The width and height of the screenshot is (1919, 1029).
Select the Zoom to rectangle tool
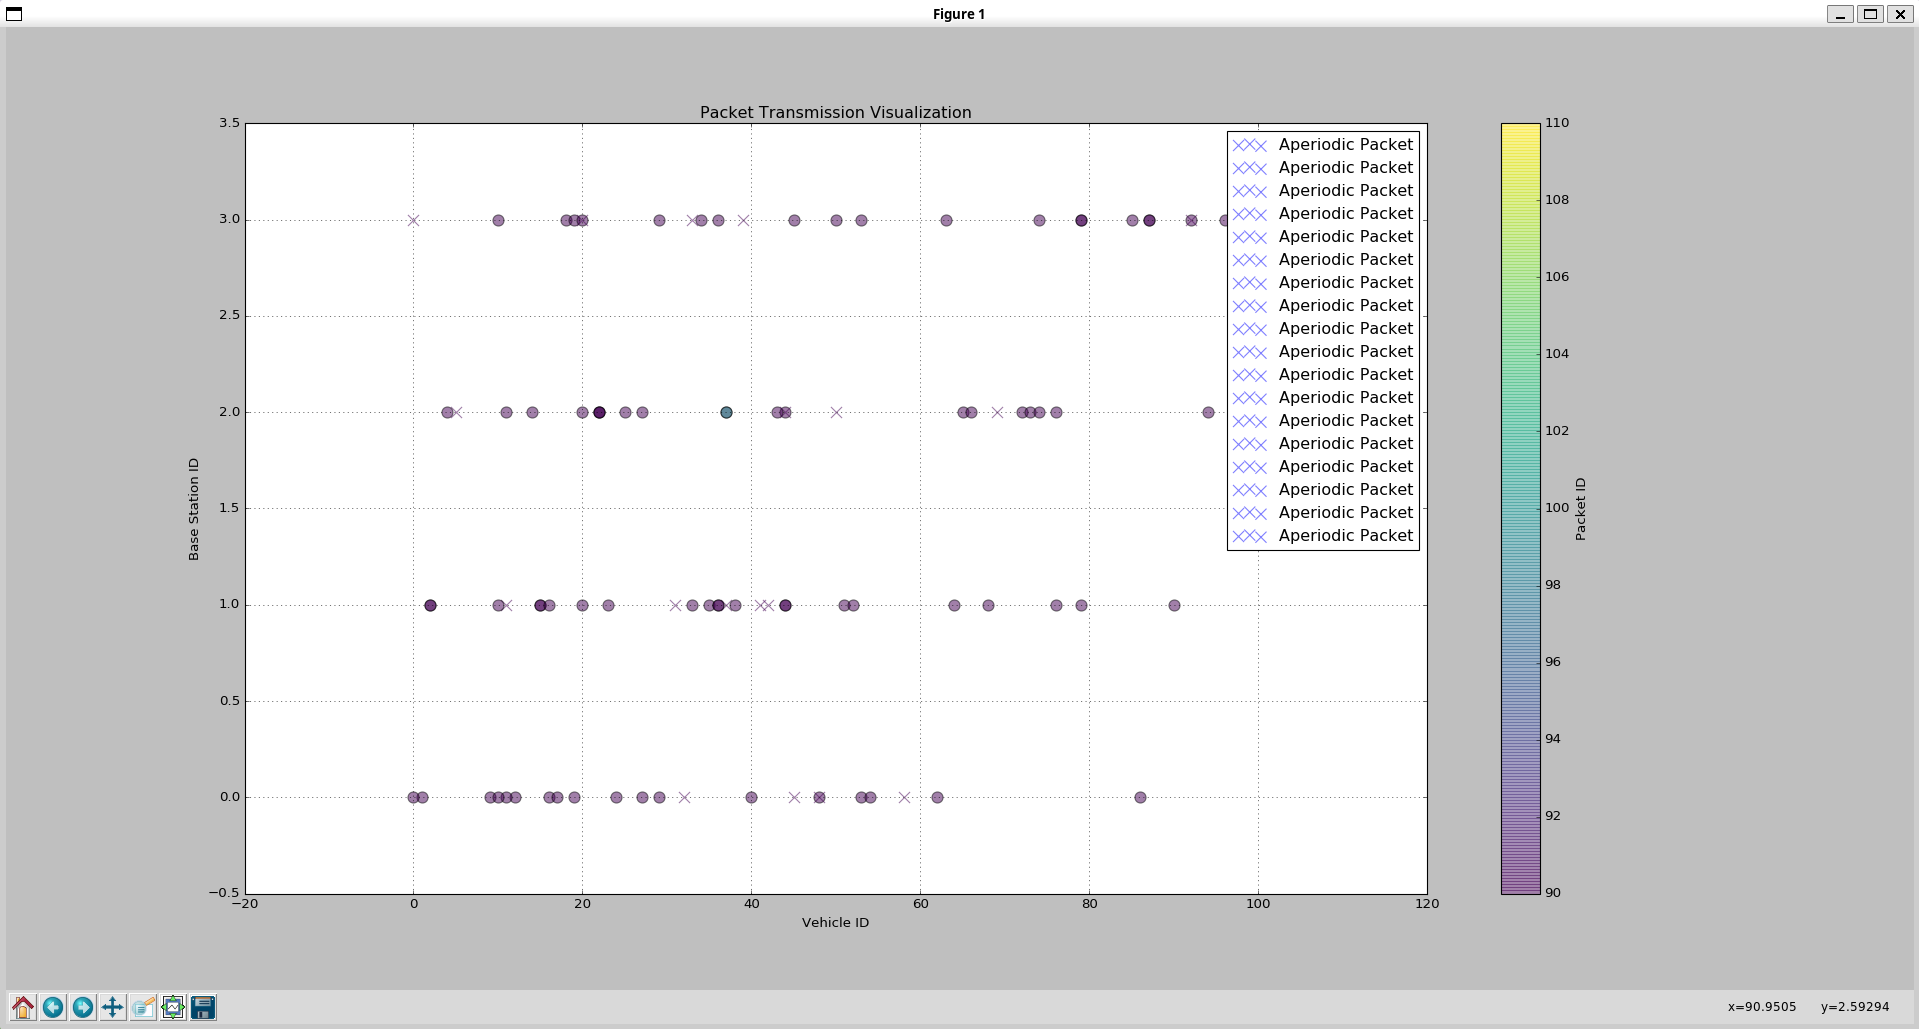pos(143,1007)
